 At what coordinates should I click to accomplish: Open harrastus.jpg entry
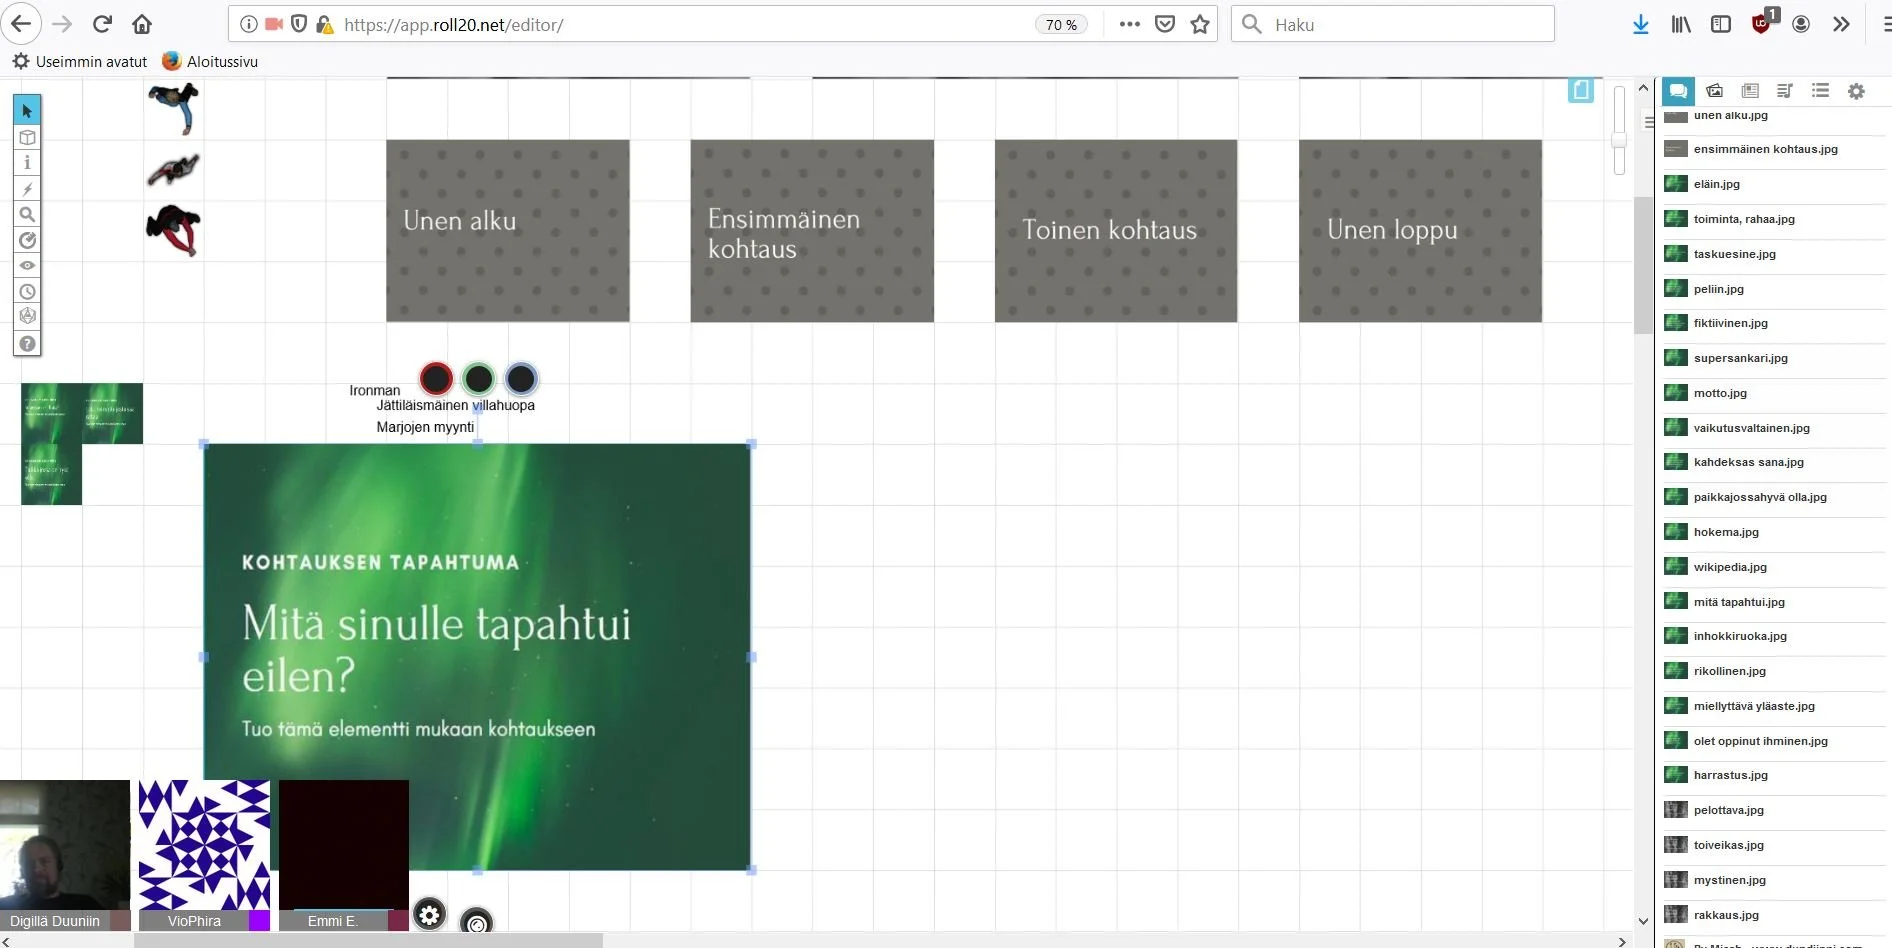(x=1773, y=775)
